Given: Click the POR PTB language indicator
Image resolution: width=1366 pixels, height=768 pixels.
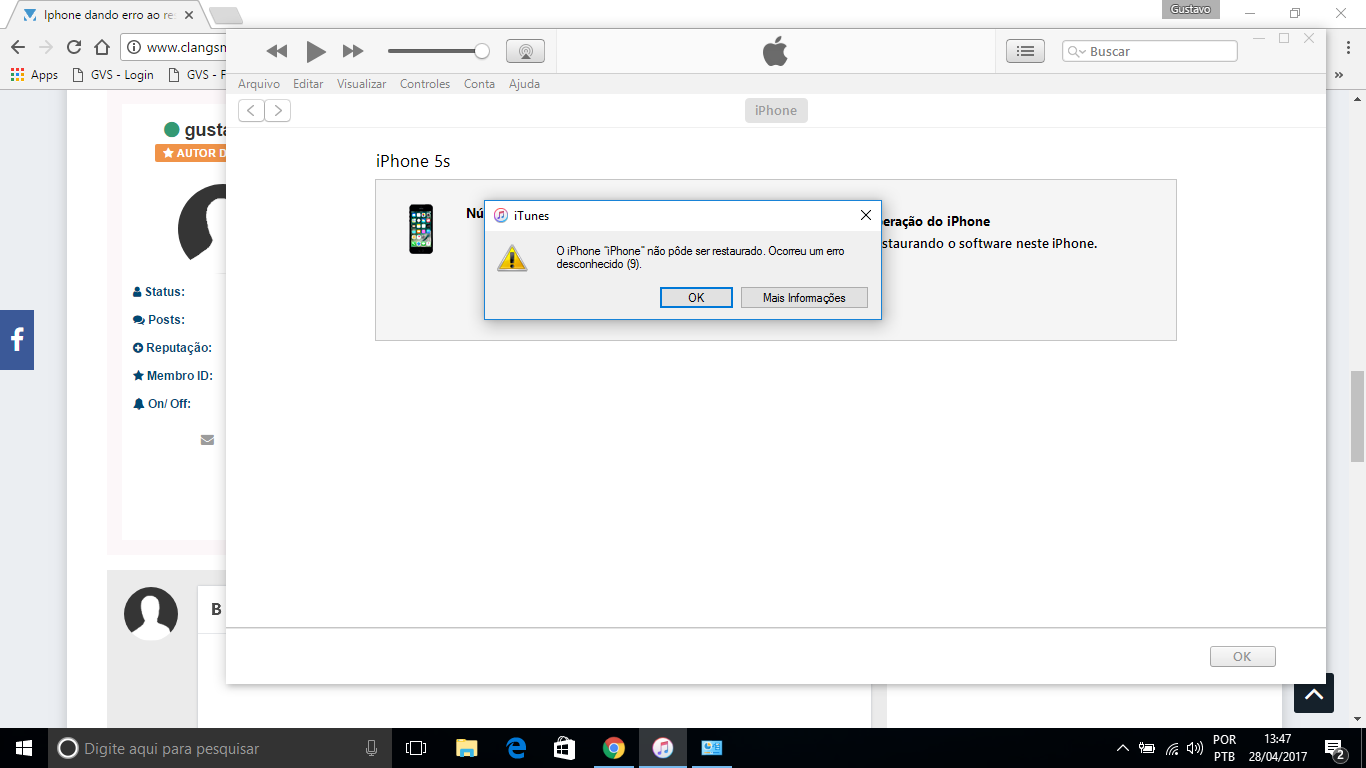Looking at the screenshot, I should click(1225, 748).
